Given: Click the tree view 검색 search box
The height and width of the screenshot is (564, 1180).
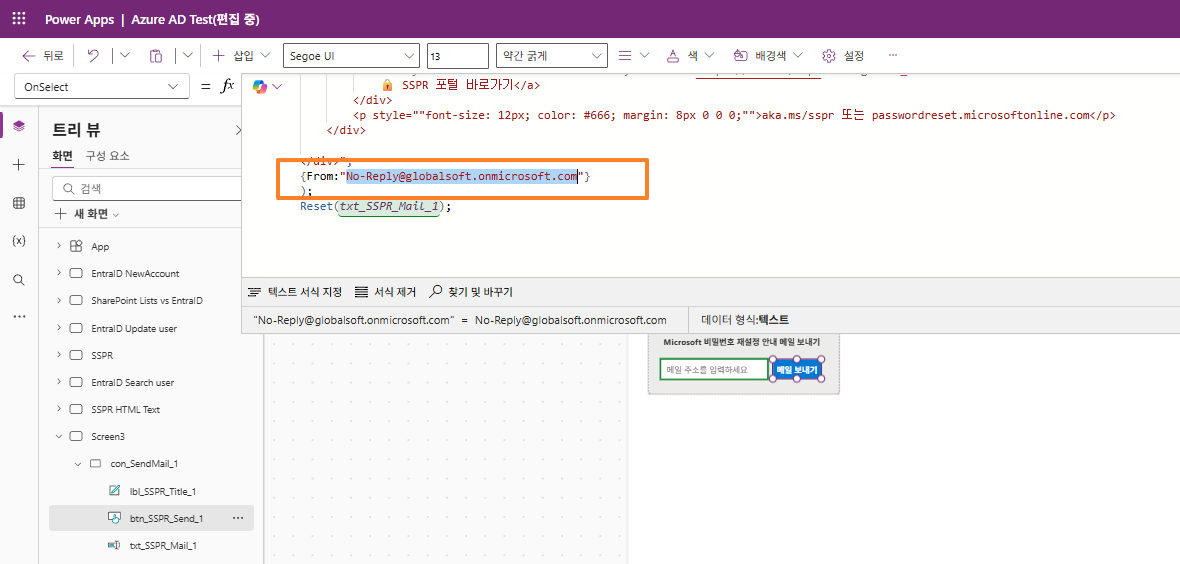Looking at the screenshot, I should point(148,188).
